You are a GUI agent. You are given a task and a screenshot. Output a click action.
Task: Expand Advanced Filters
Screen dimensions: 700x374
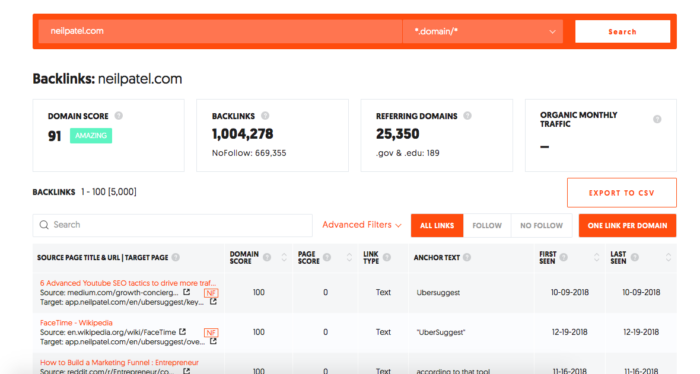362,225
